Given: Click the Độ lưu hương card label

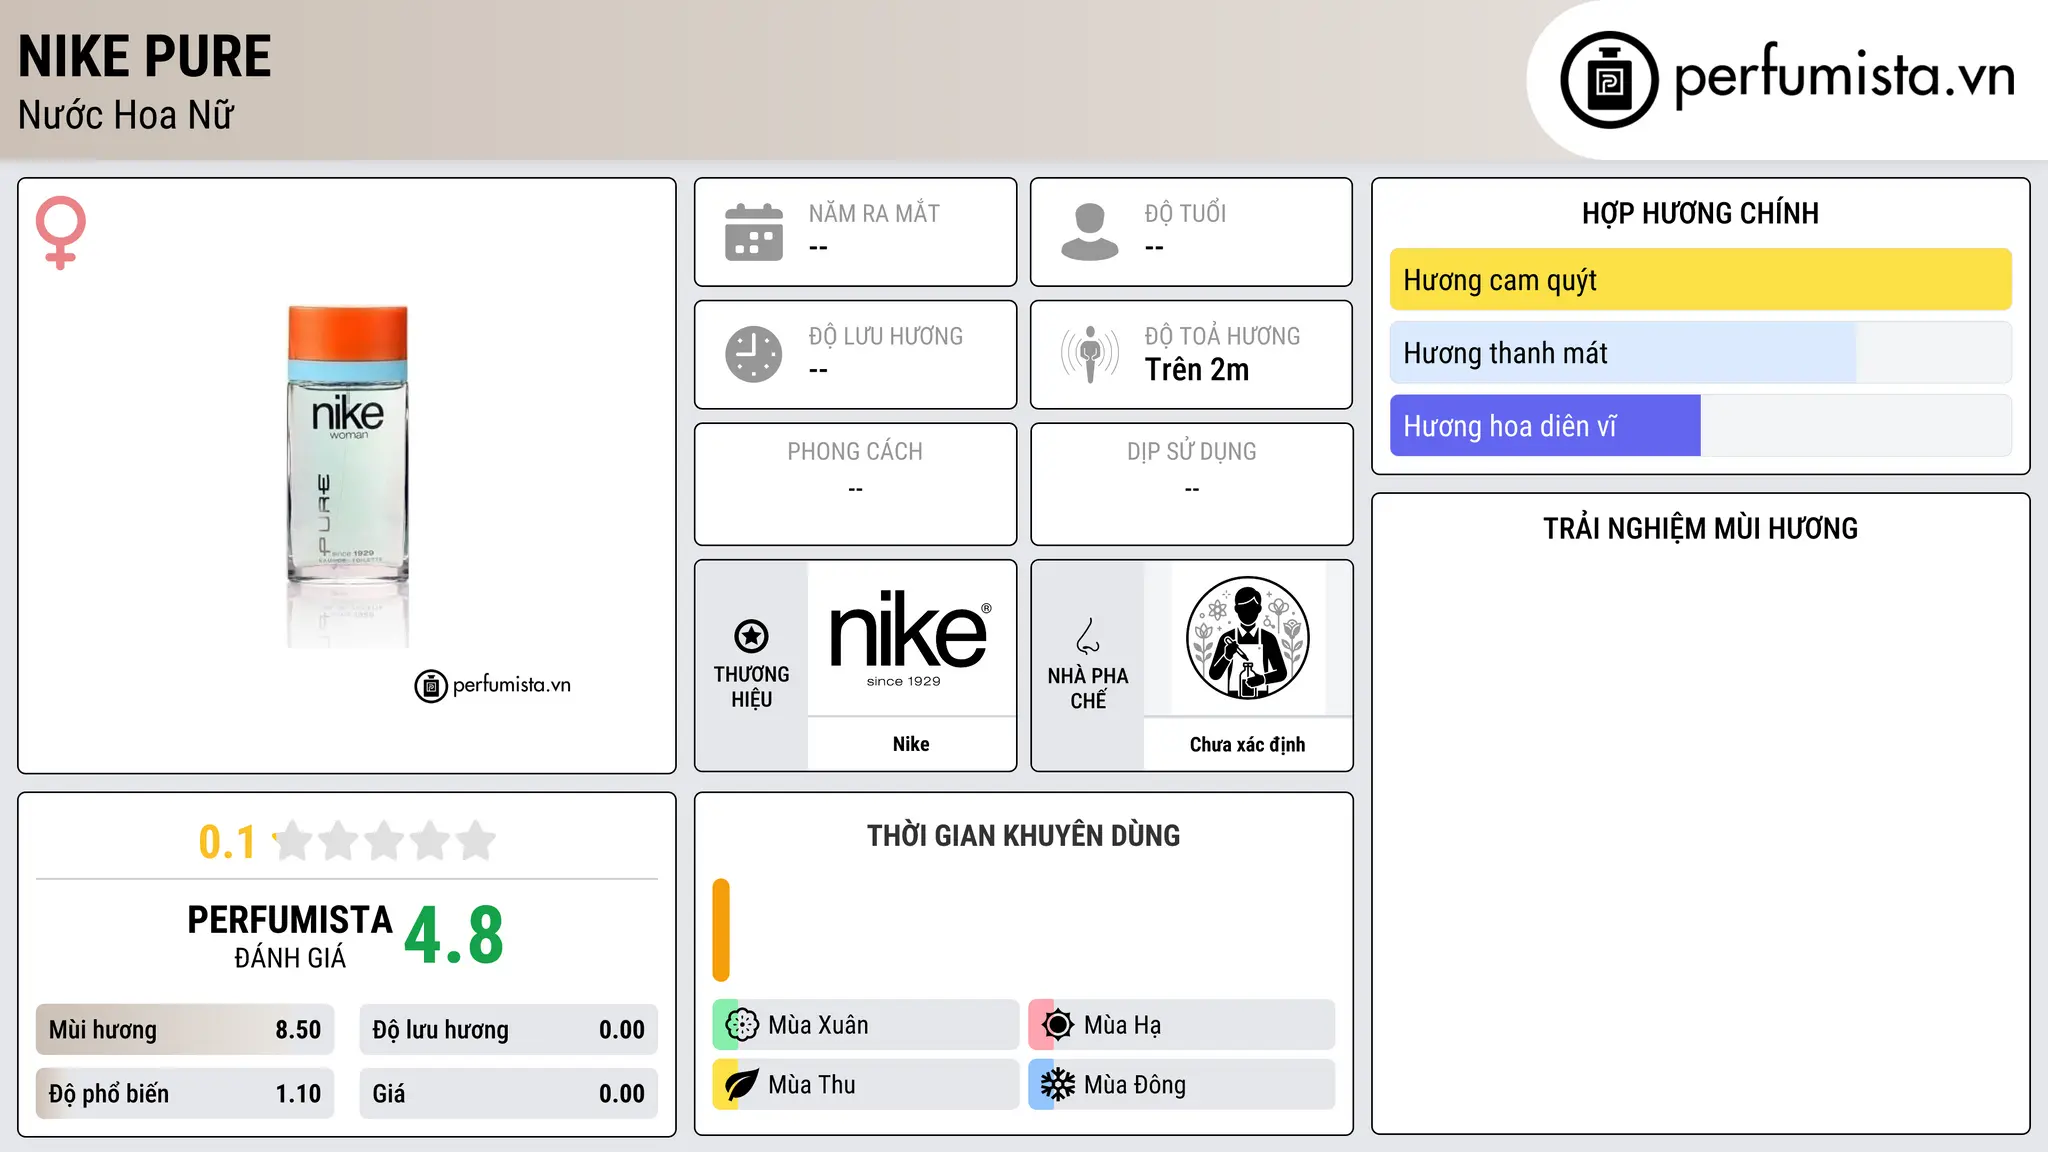Looking at the screenshot, I should [x=886, y=336].
